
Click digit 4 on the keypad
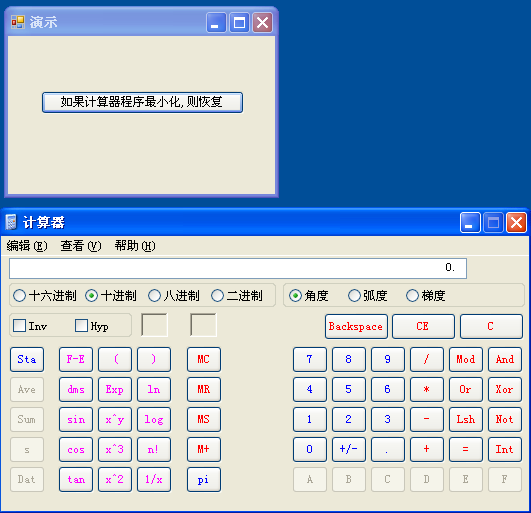point(310,389)
